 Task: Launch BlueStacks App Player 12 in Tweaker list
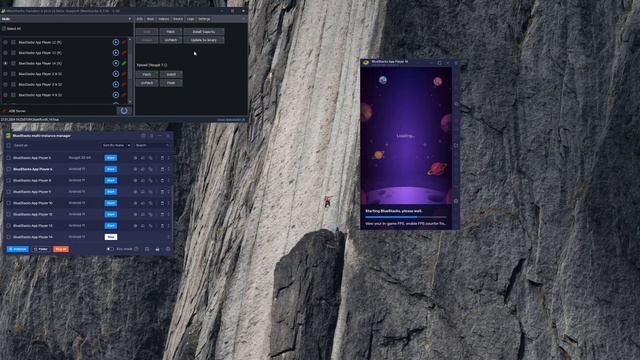[116, 42]
